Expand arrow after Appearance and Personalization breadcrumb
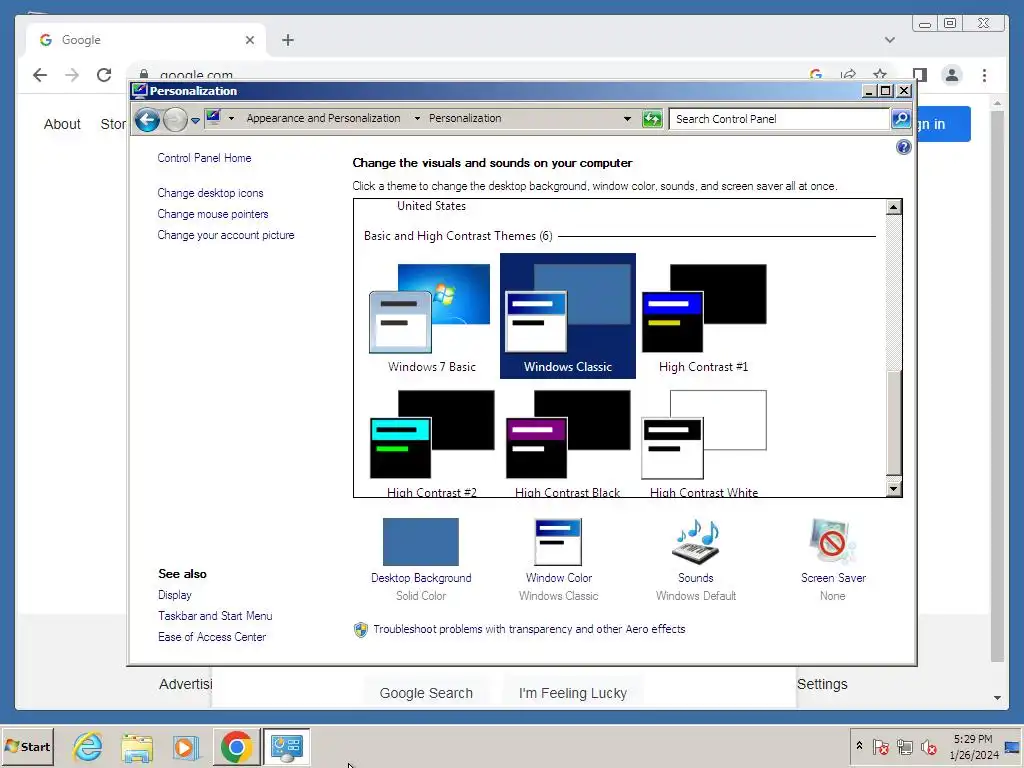This screenshot has width=1024, height=768. [417, 118]
